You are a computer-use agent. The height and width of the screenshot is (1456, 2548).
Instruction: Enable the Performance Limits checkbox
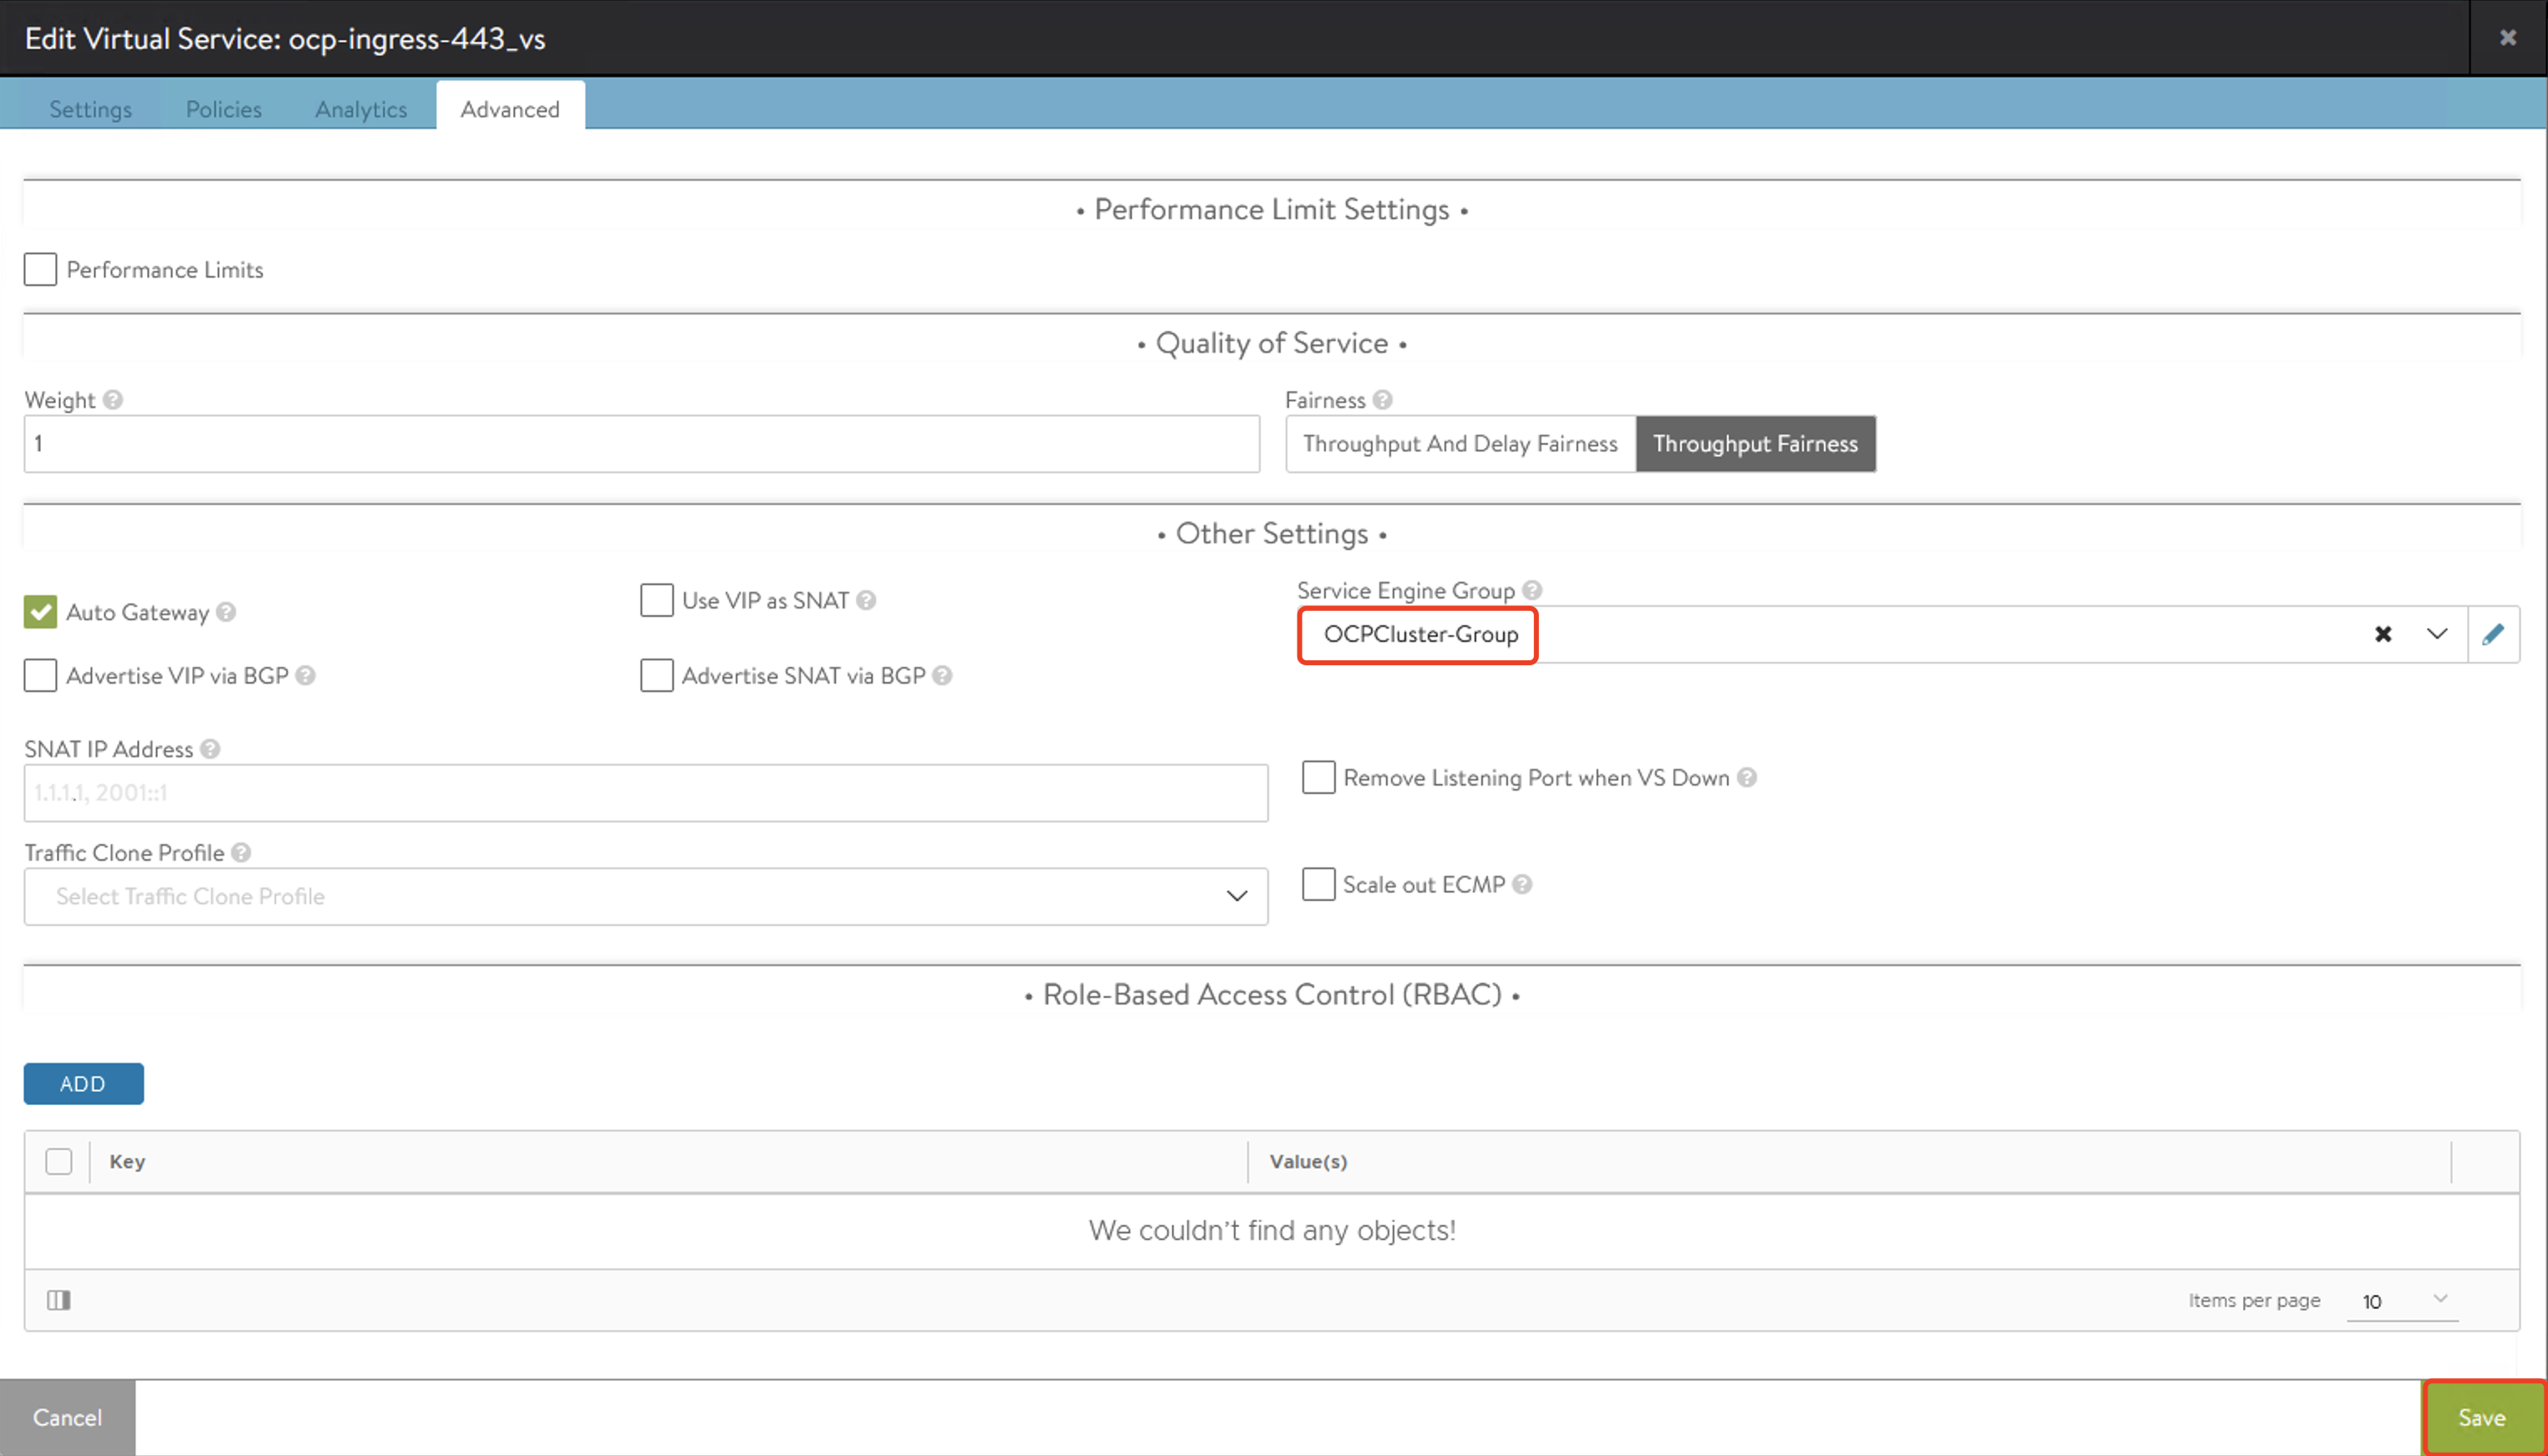pos(40,270)
